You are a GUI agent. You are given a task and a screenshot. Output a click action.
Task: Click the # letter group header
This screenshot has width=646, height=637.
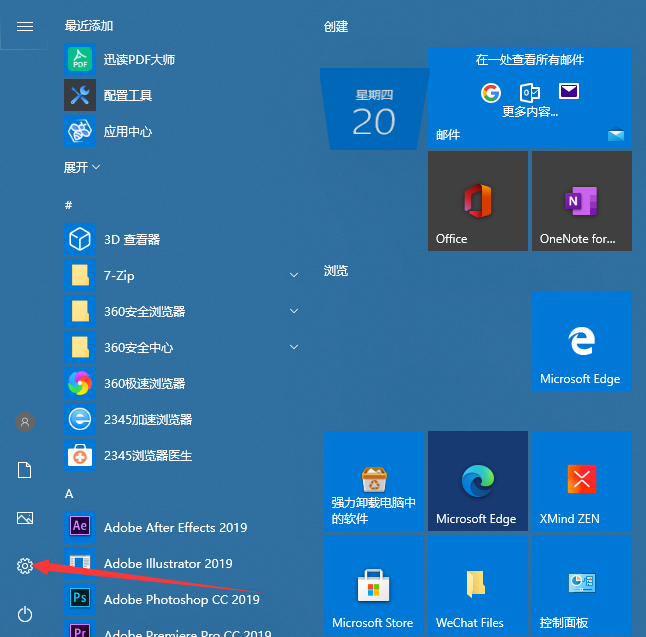pyautogui.click(x=69, y=204)
